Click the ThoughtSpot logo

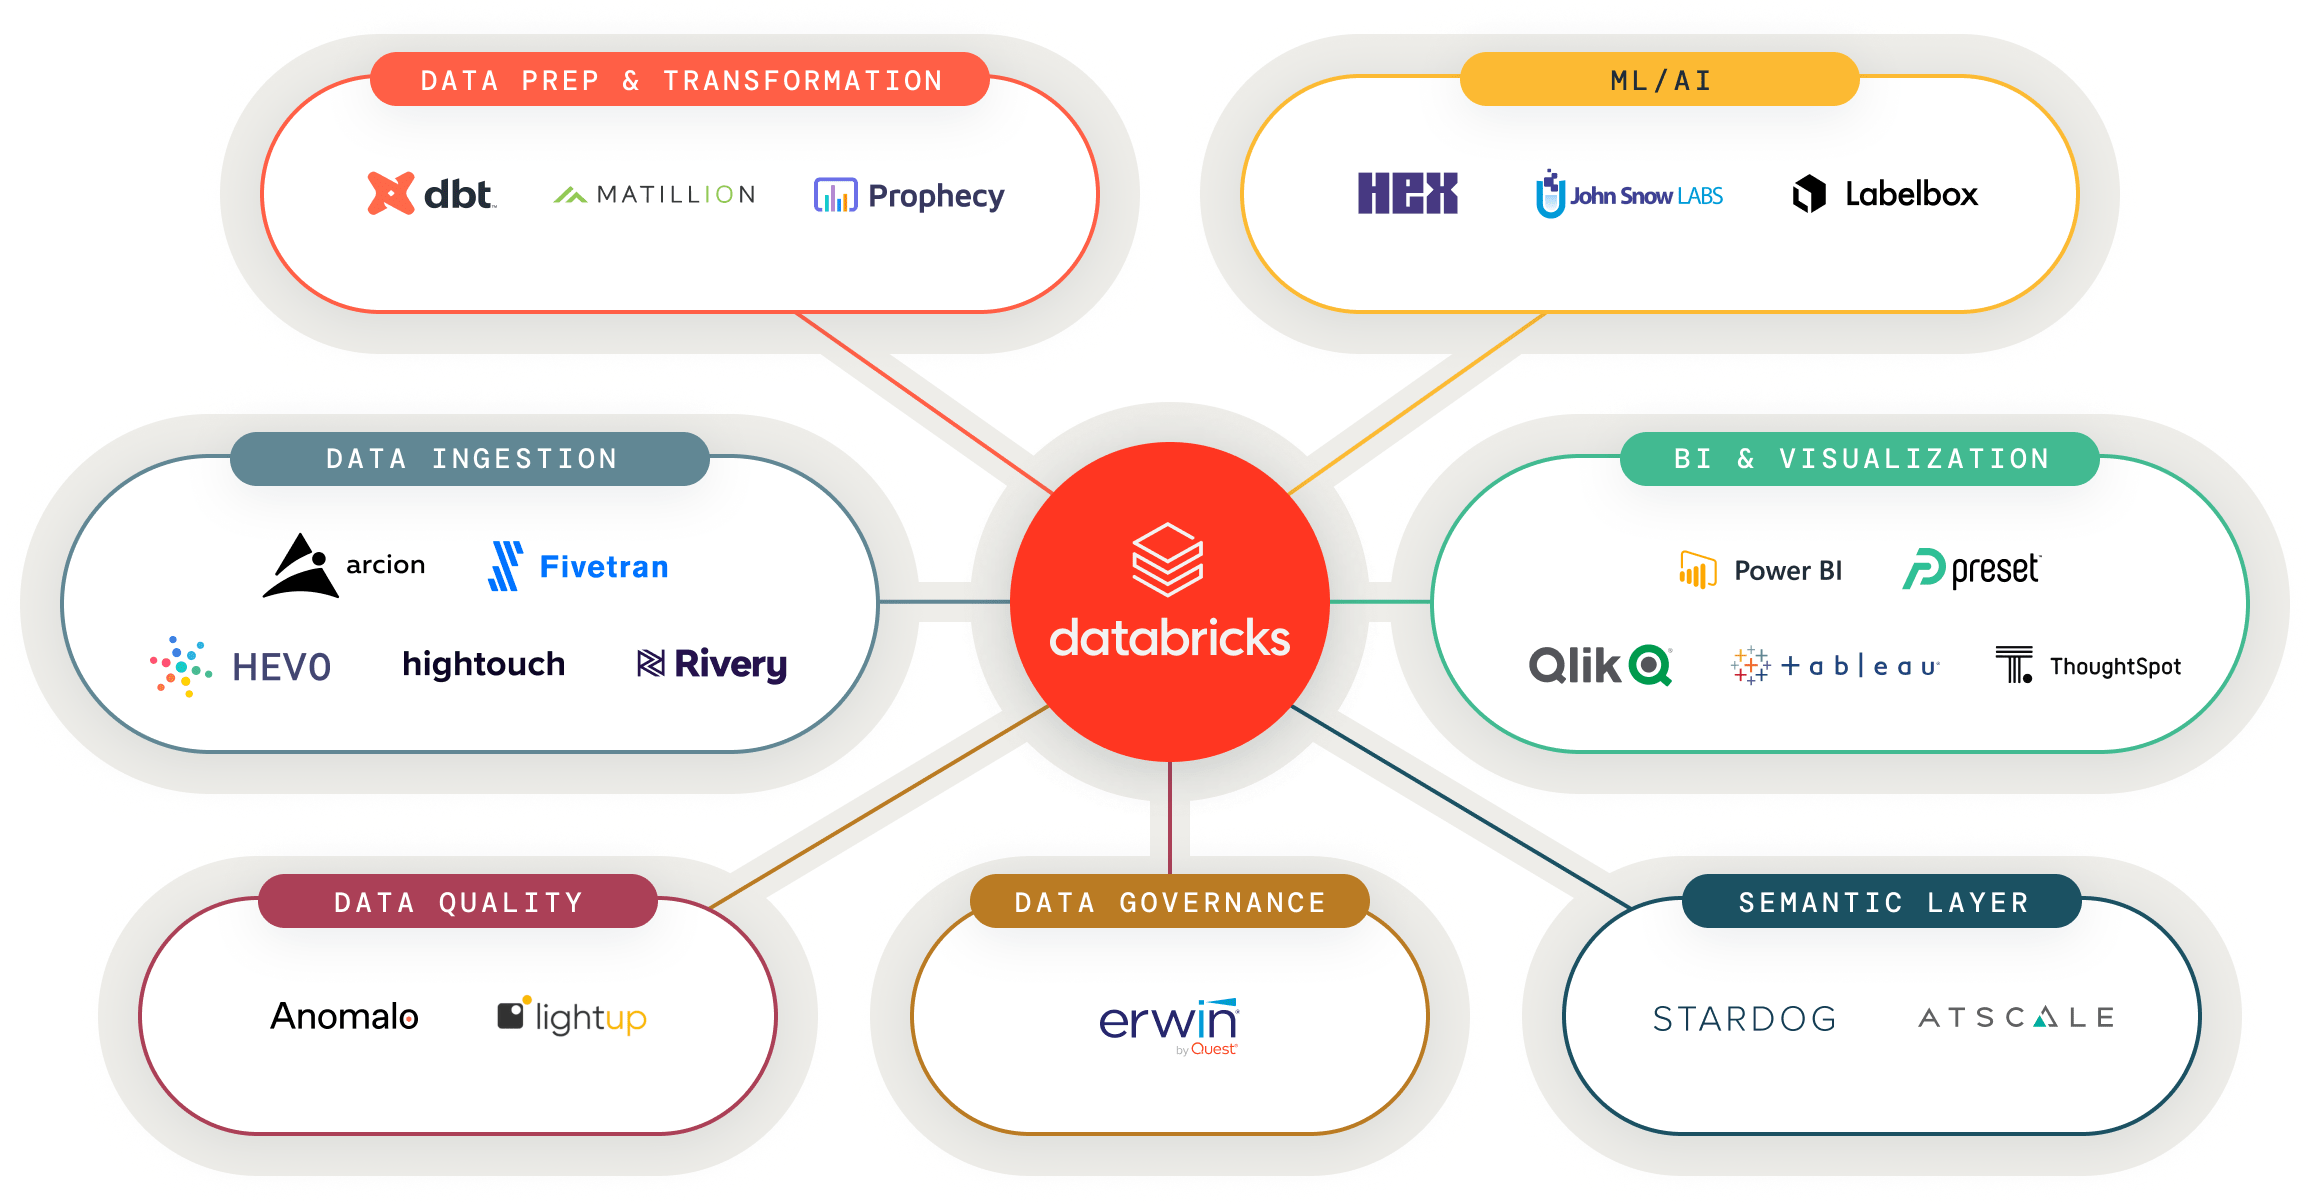pyautogui.click(x=2088, y=665)
